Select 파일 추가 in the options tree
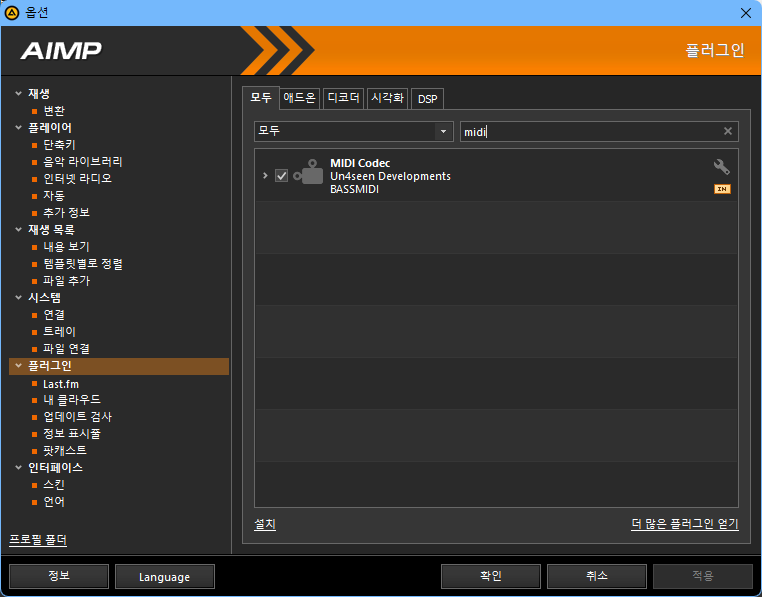The image size is (762, 597). pos(66,281)
